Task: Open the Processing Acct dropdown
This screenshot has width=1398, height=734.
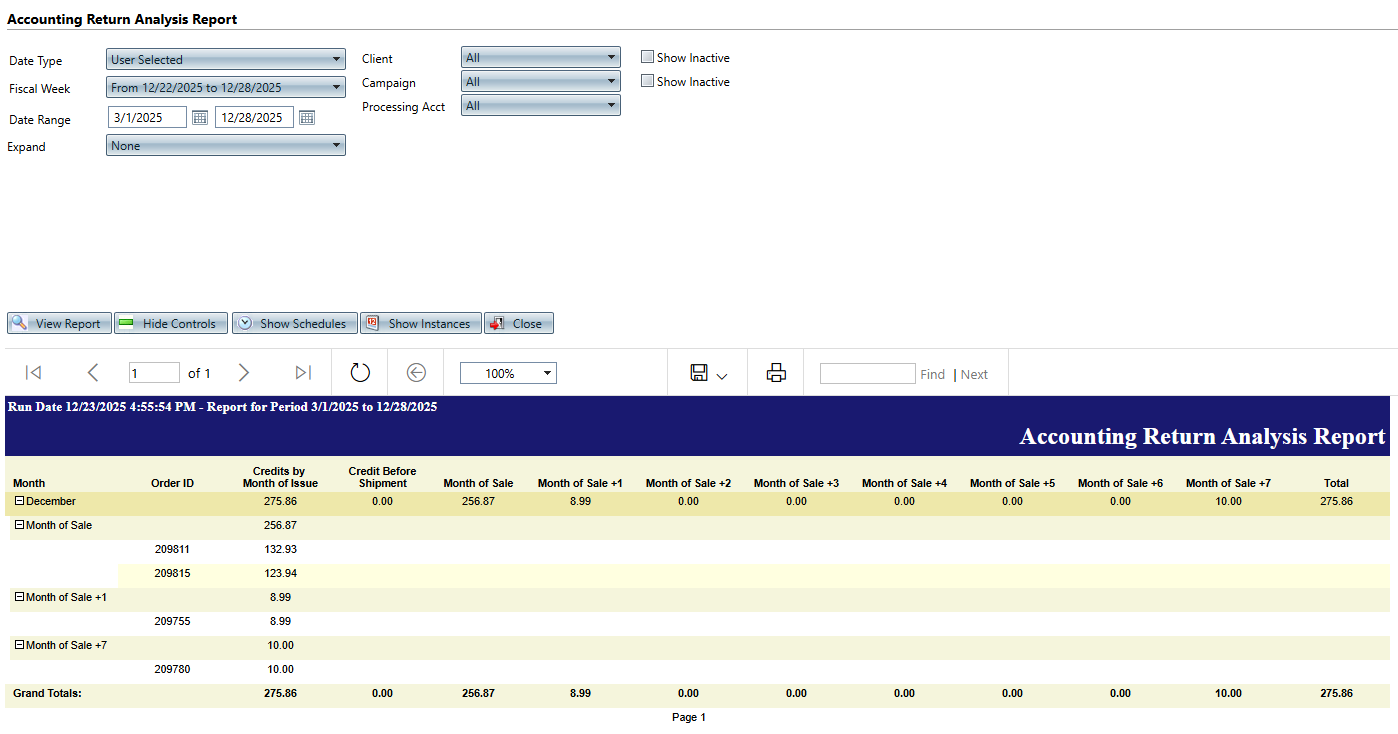Action: pos(540,105)
